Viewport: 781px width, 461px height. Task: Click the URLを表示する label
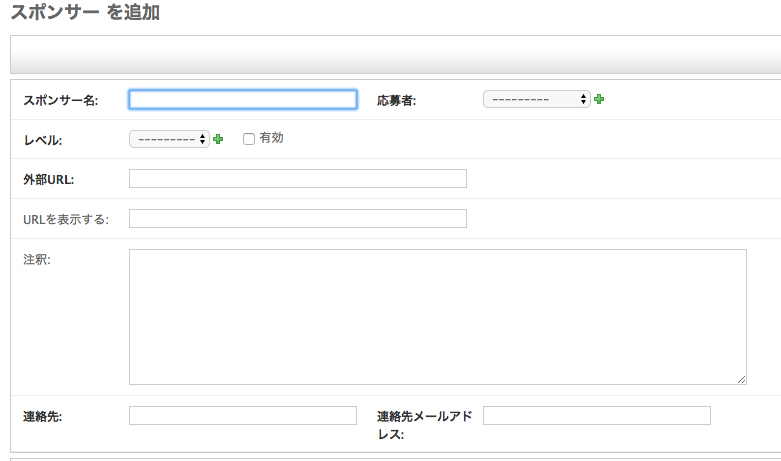pyautogui.click(x=66, y=220)
